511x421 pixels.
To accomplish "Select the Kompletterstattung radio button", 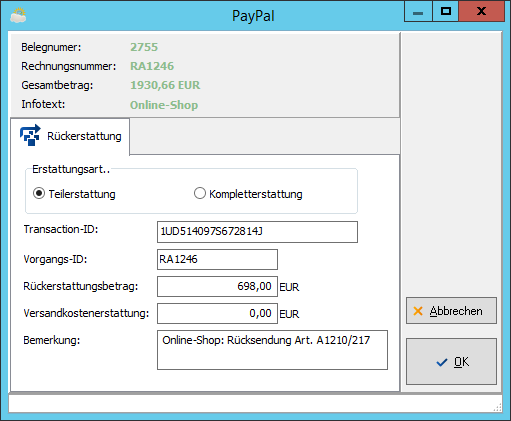I will 200,193.
